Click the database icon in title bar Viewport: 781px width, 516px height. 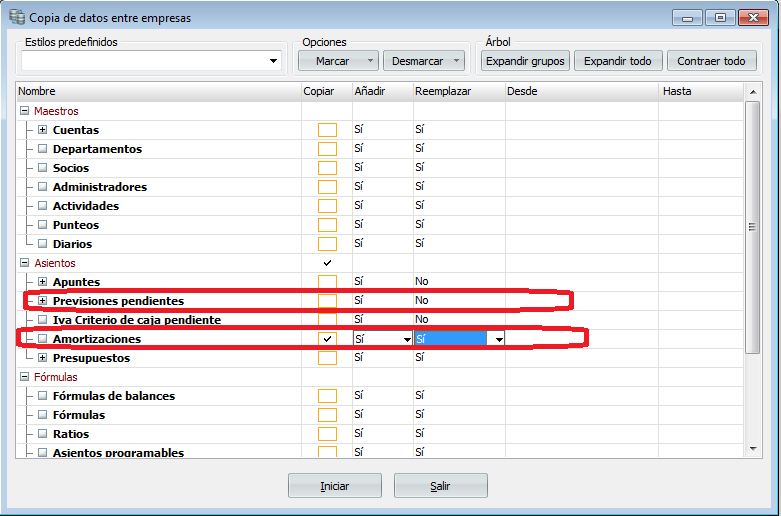17,17
